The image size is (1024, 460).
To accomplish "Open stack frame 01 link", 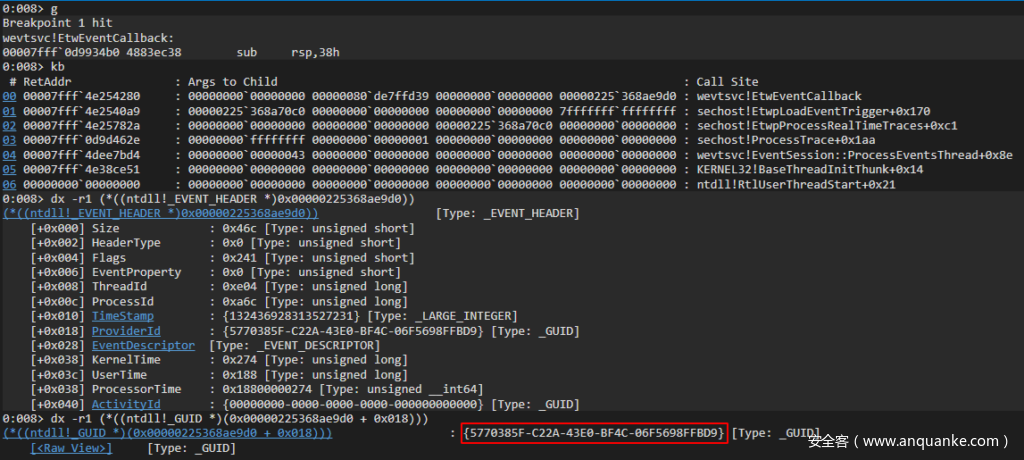I will (x=9, y=111).
